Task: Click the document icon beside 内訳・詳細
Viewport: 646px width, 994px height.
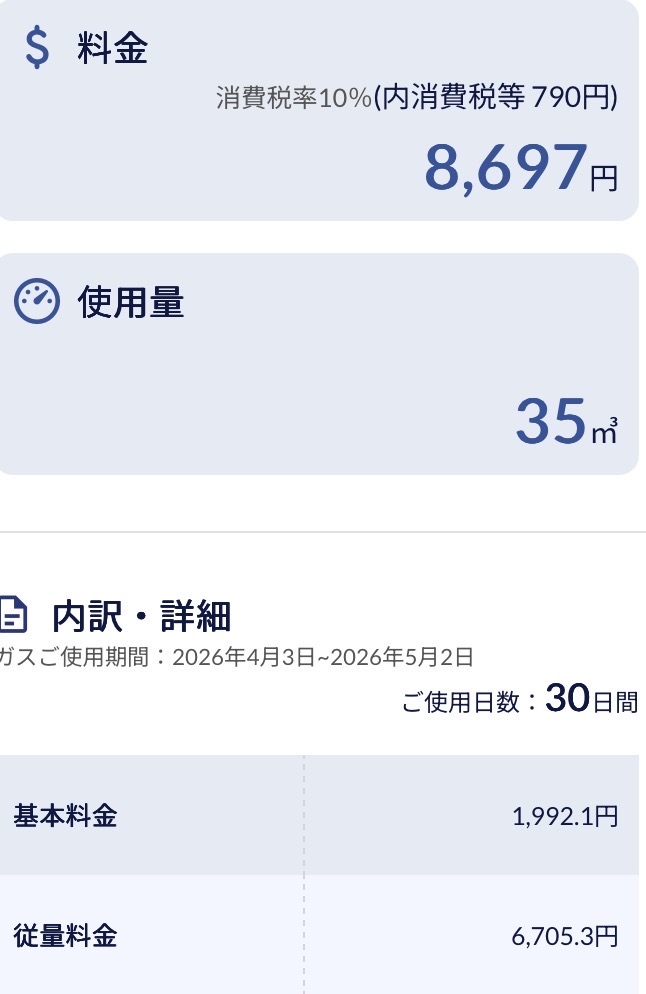Action: click(x=13, y=614)
